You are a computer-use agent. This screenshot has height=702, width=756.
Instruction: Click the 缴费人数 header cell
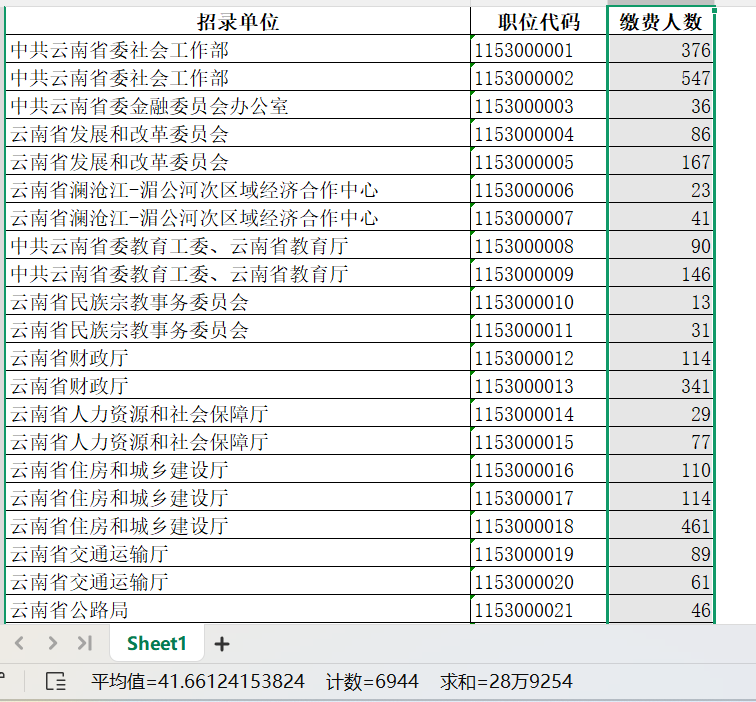pos(661,22)
